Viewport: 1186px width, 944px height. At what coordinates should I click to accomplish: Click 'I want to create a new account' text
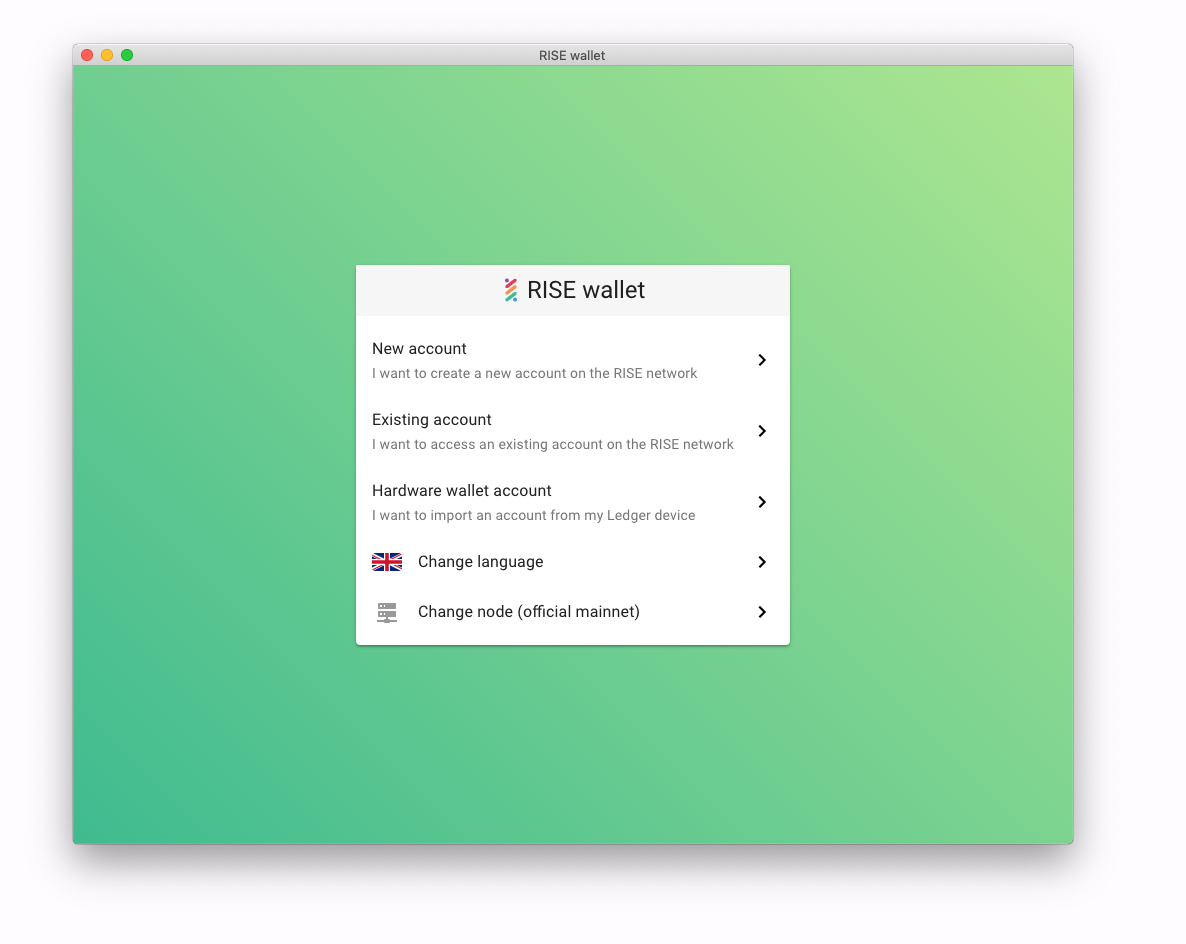coord(535,374)
